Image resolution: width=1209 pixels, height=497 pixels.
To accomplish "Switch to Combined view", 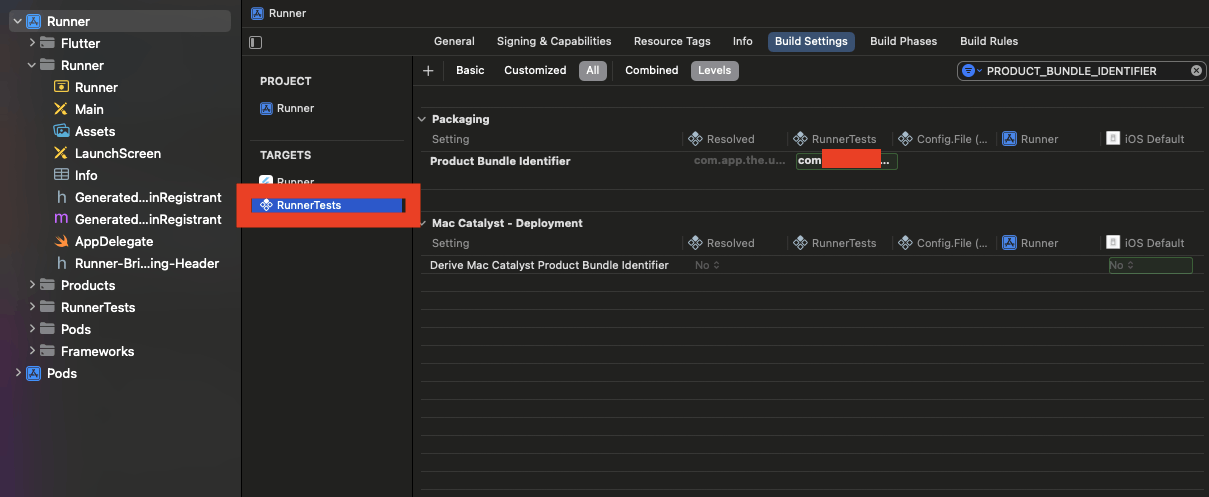I will tap(652, 70).
